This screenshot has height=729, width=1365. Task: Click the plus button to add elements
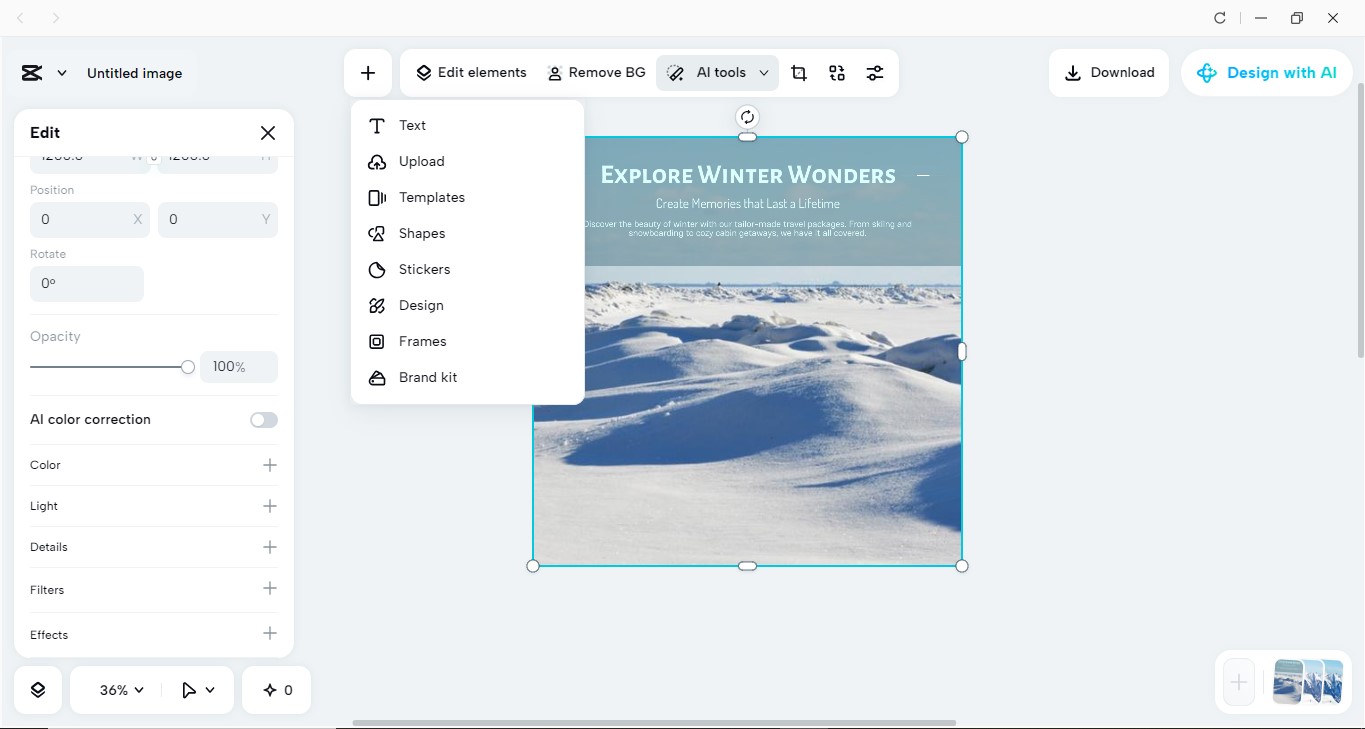[368, 72]
